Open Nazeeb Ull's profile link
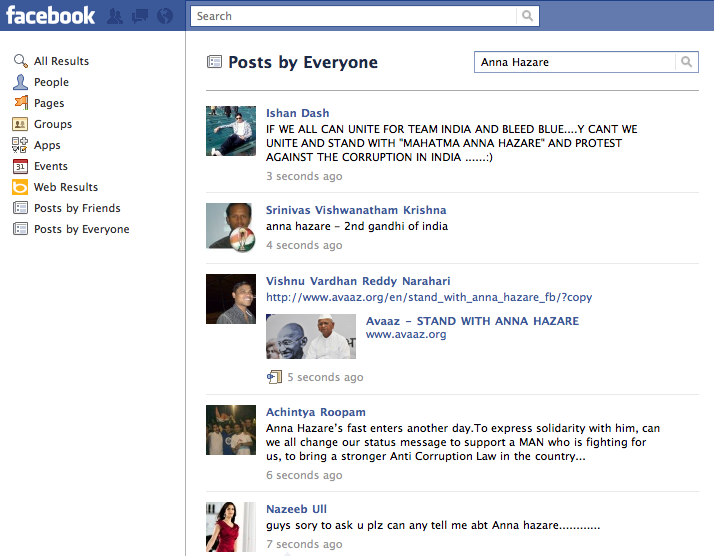 point(296,509)
